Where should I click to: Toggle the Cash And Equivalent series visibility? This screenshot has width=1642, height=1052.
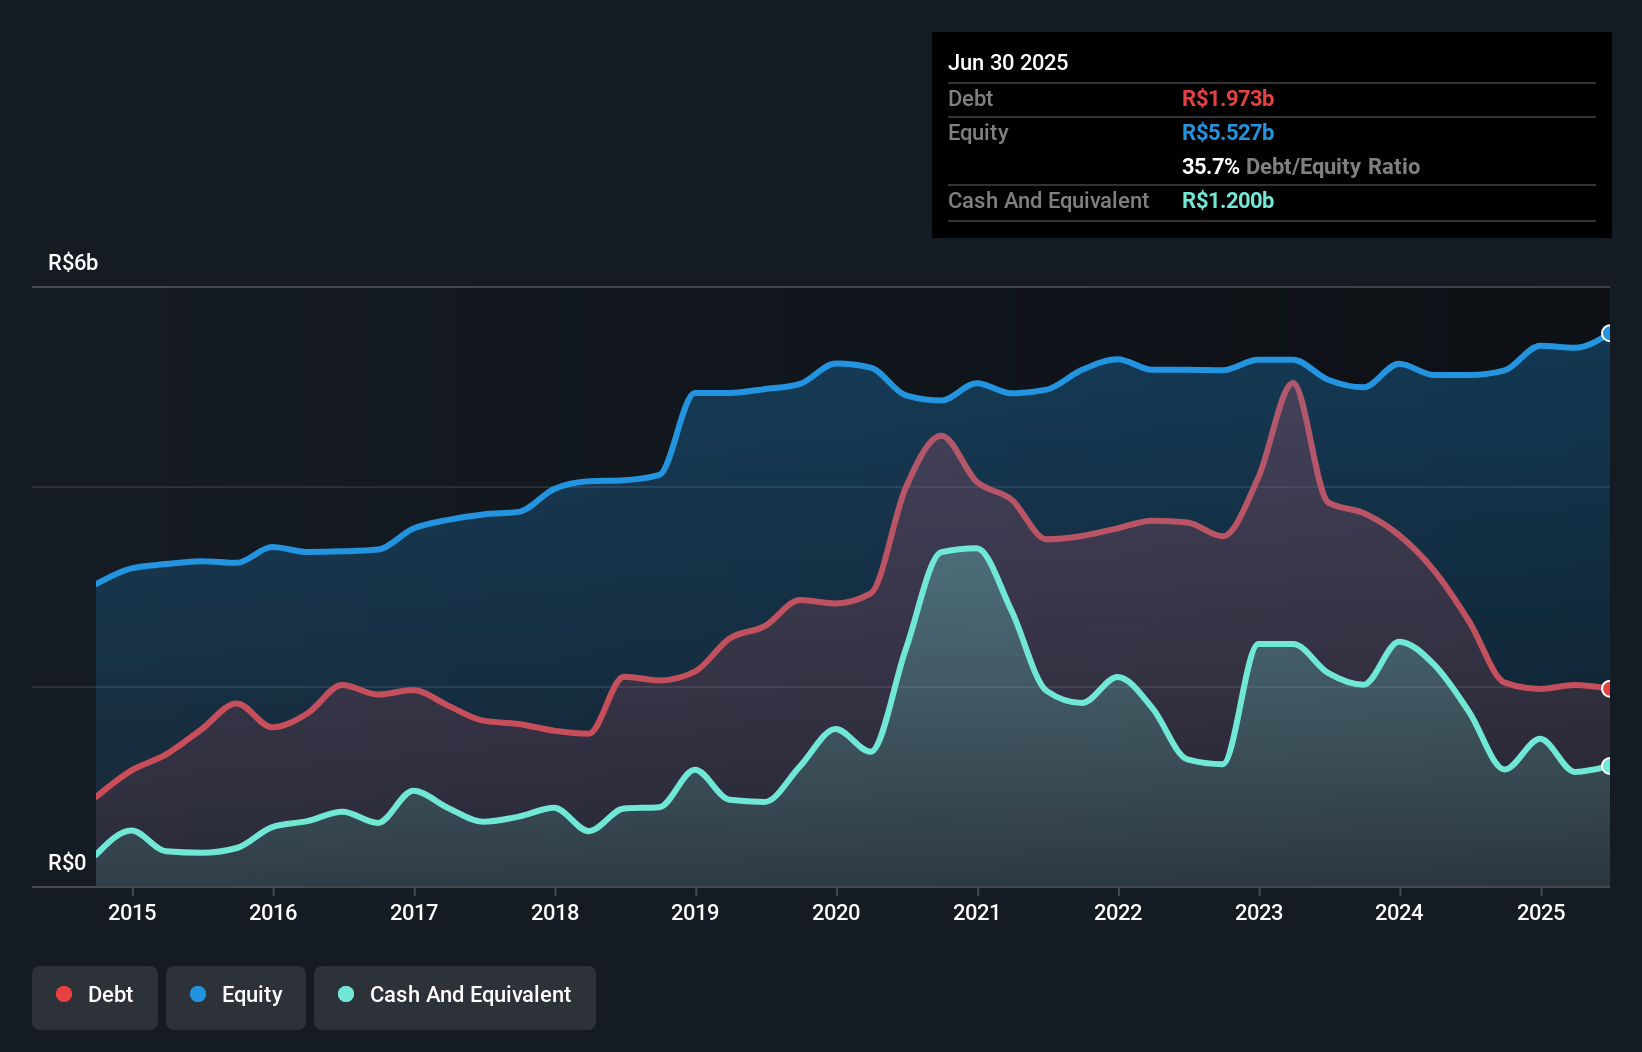tap(454, 994)
